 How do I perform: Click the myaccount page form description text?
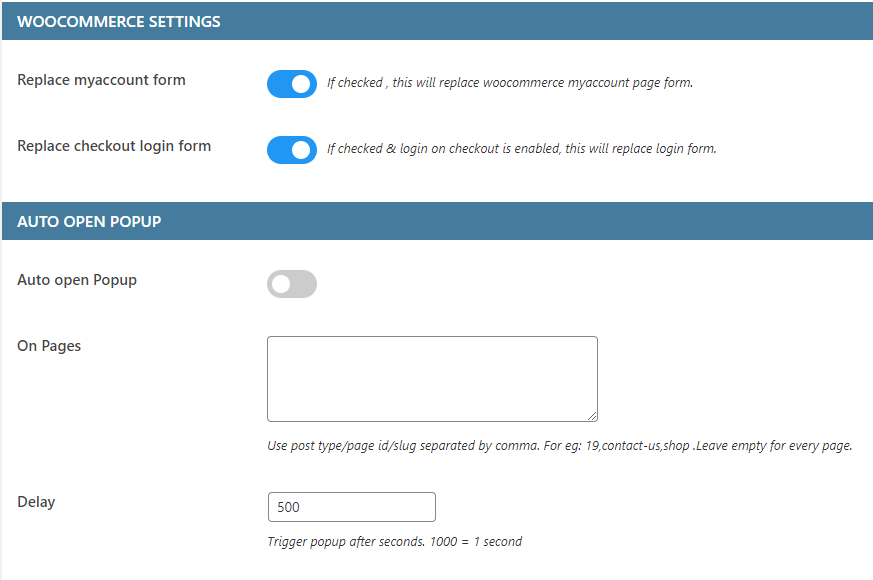[x=510, y=83]
